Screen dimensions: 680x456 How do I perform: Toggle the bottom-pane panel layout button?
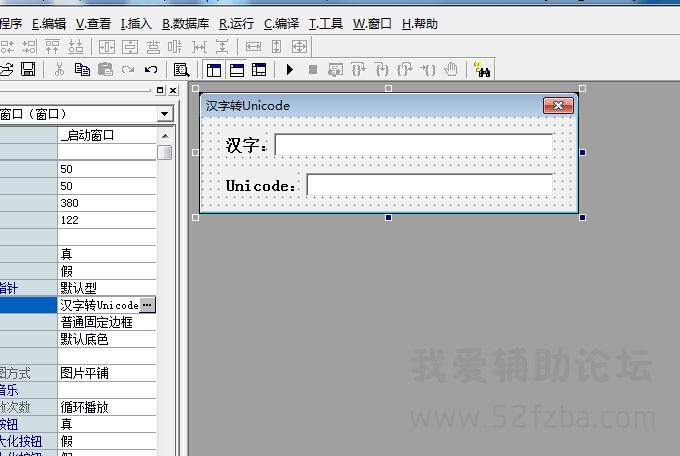tap(237, 70)
